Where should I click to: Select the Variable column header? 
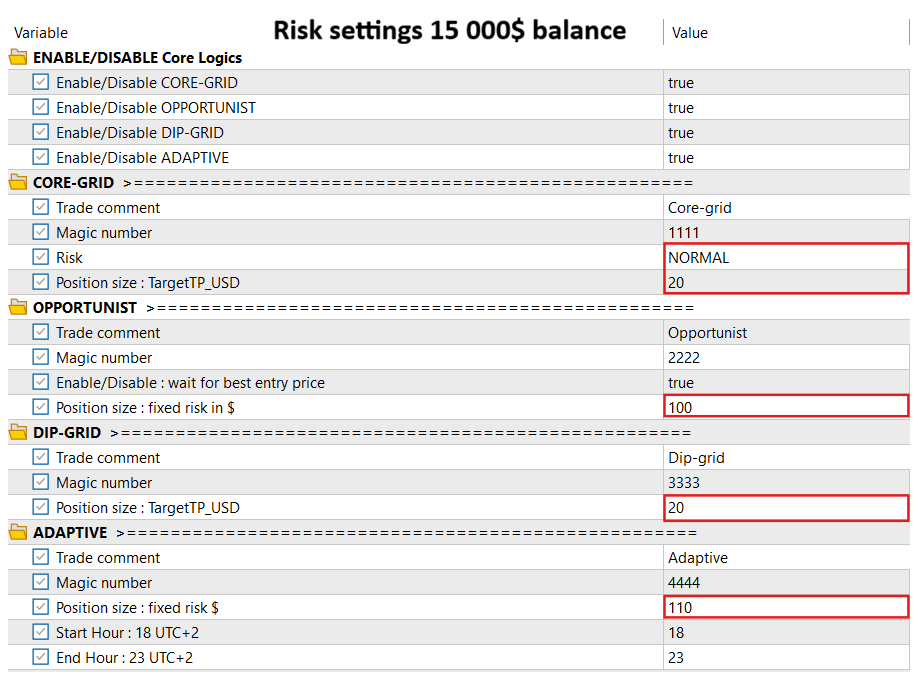[x=41, y=33]
